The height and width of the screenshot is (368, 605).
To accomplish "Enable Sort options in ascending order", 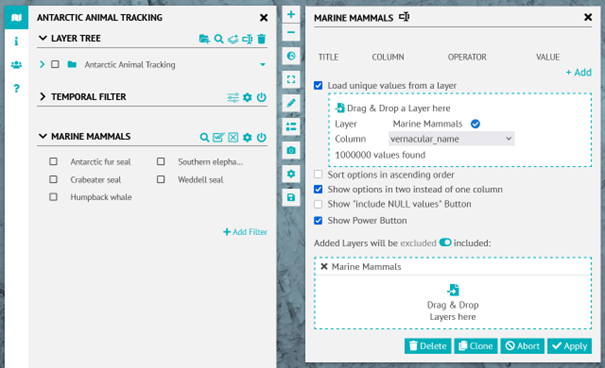I will [318, 174].
